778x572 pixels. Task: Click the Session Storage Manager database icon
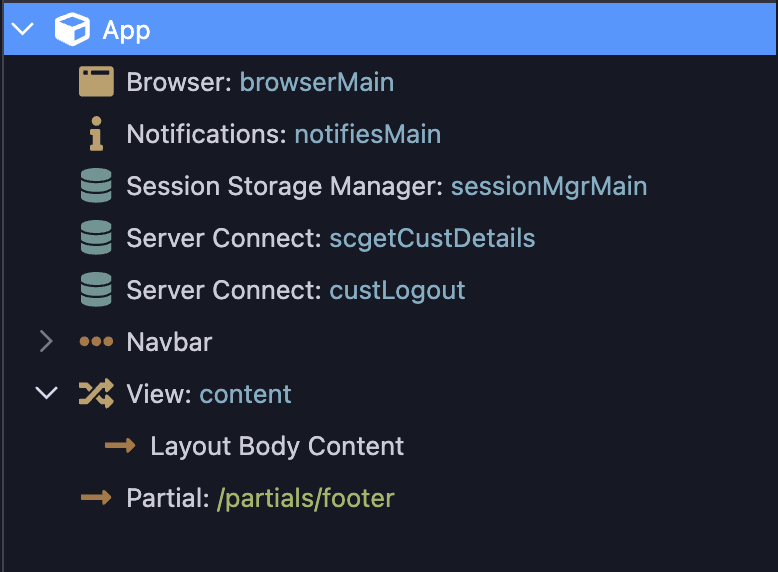[x=96, y=186]
